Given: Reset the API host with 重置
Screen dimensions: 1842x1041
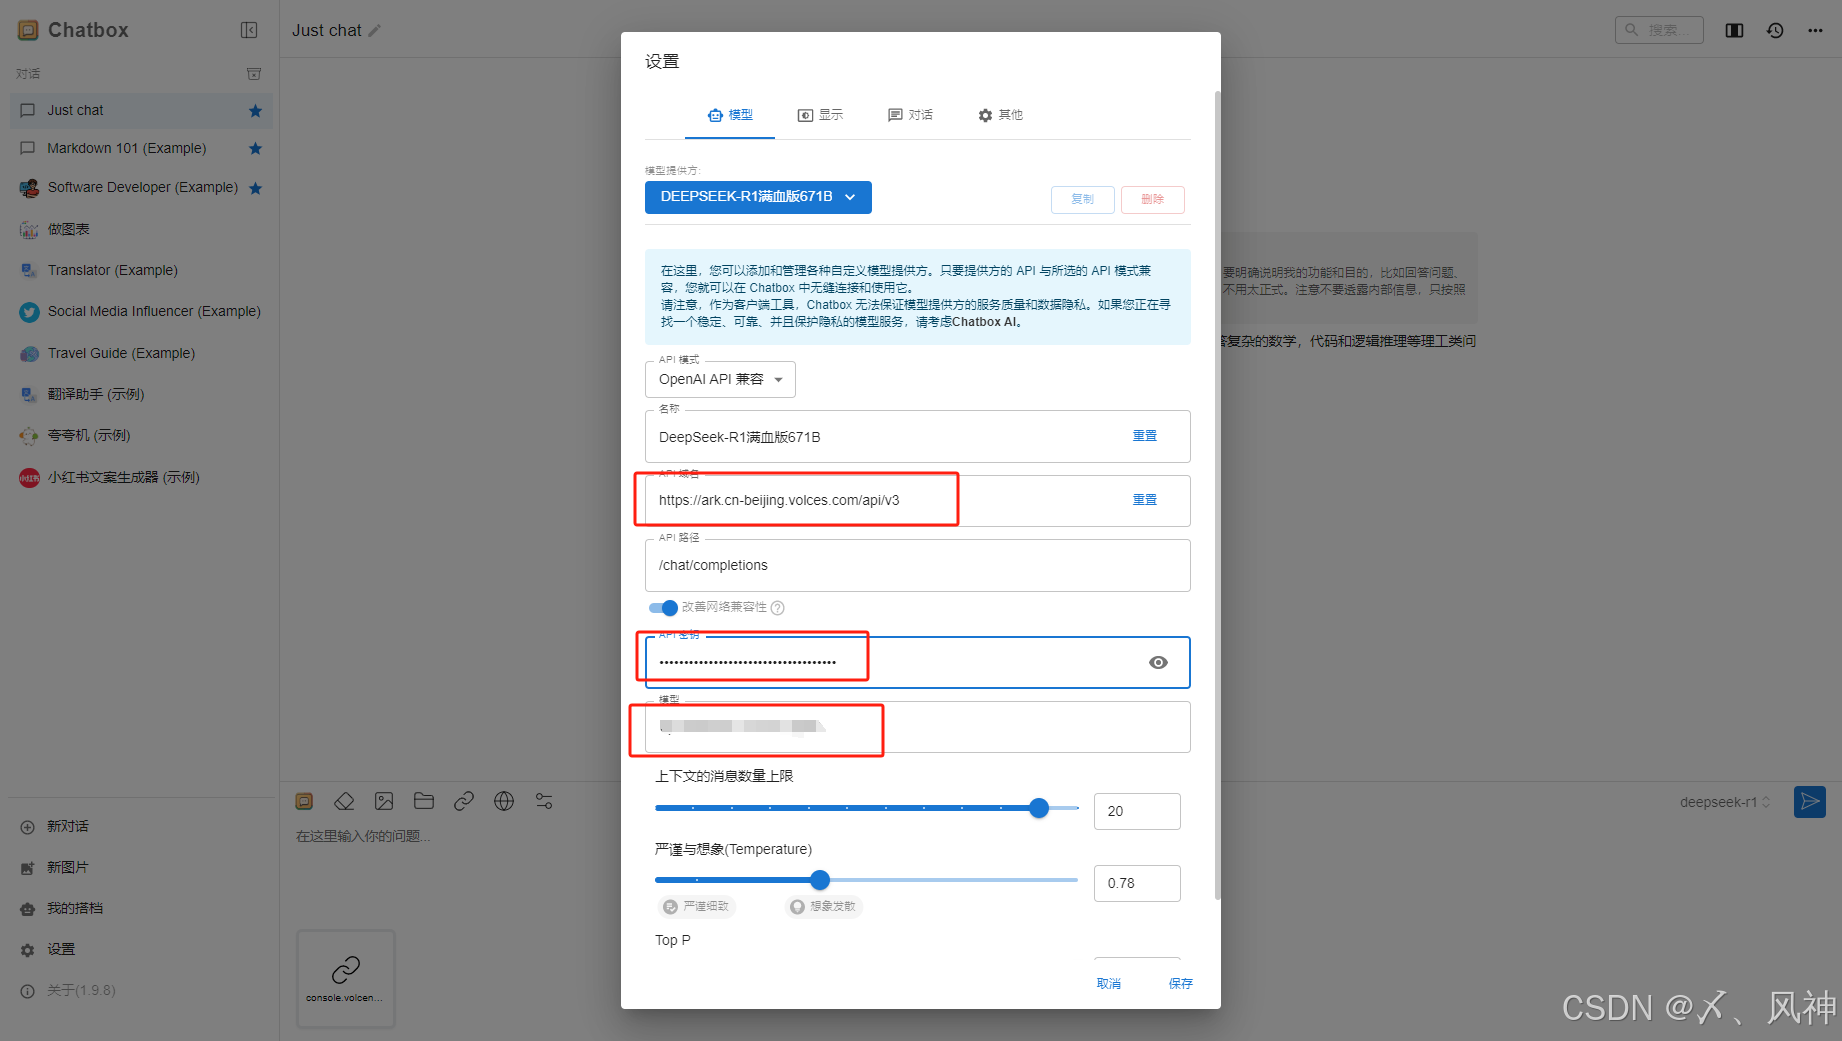Looking at the screenshot, I should (x=1144, y=500).
